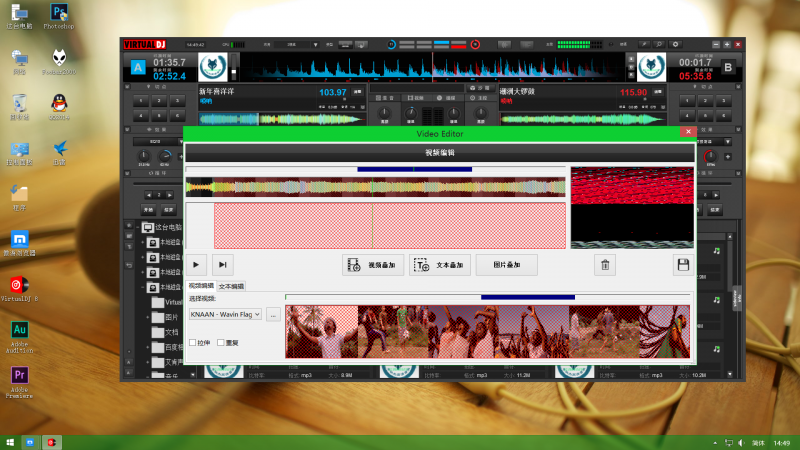Click the Windows Start button
The width and height of the screenshot is (800, 450).
9,442
